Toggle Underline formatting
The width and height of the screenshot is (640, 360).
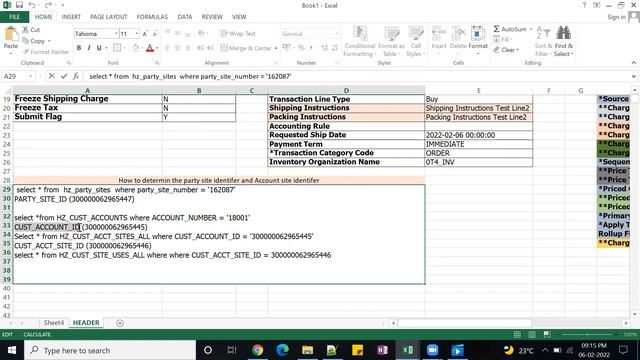pyautogui.click(x=99, y=48)
